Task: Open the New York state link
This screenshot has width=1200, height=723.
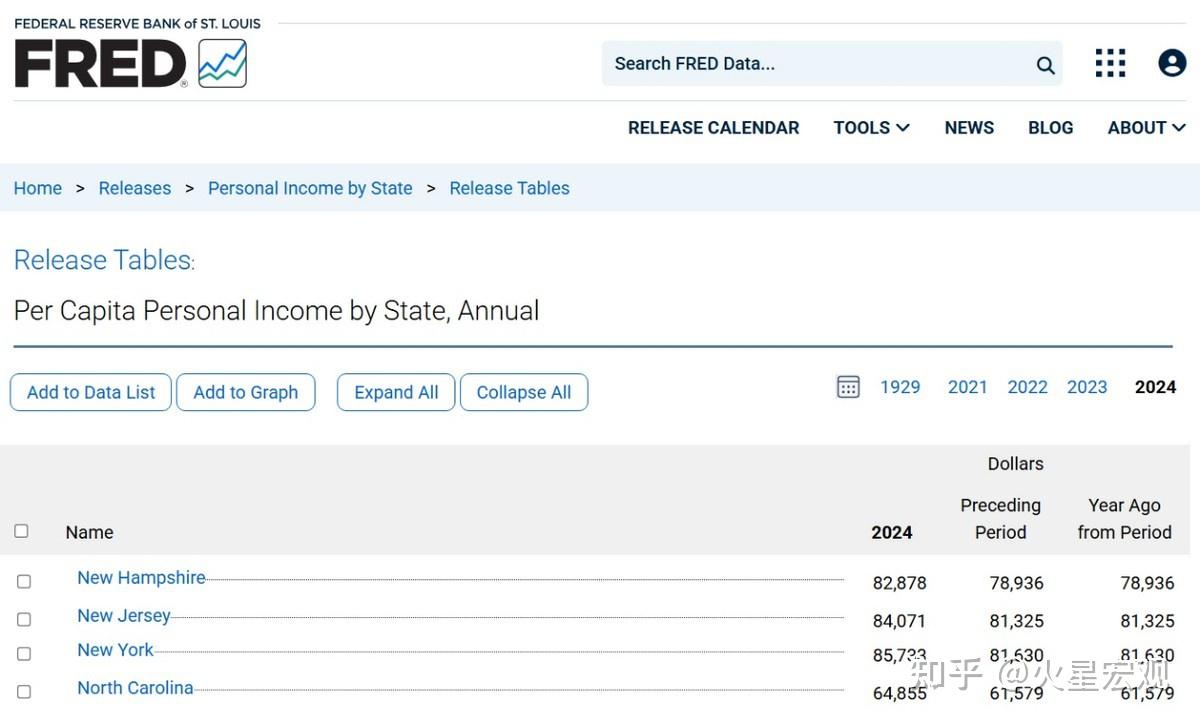Action: [x=116, y=650]
